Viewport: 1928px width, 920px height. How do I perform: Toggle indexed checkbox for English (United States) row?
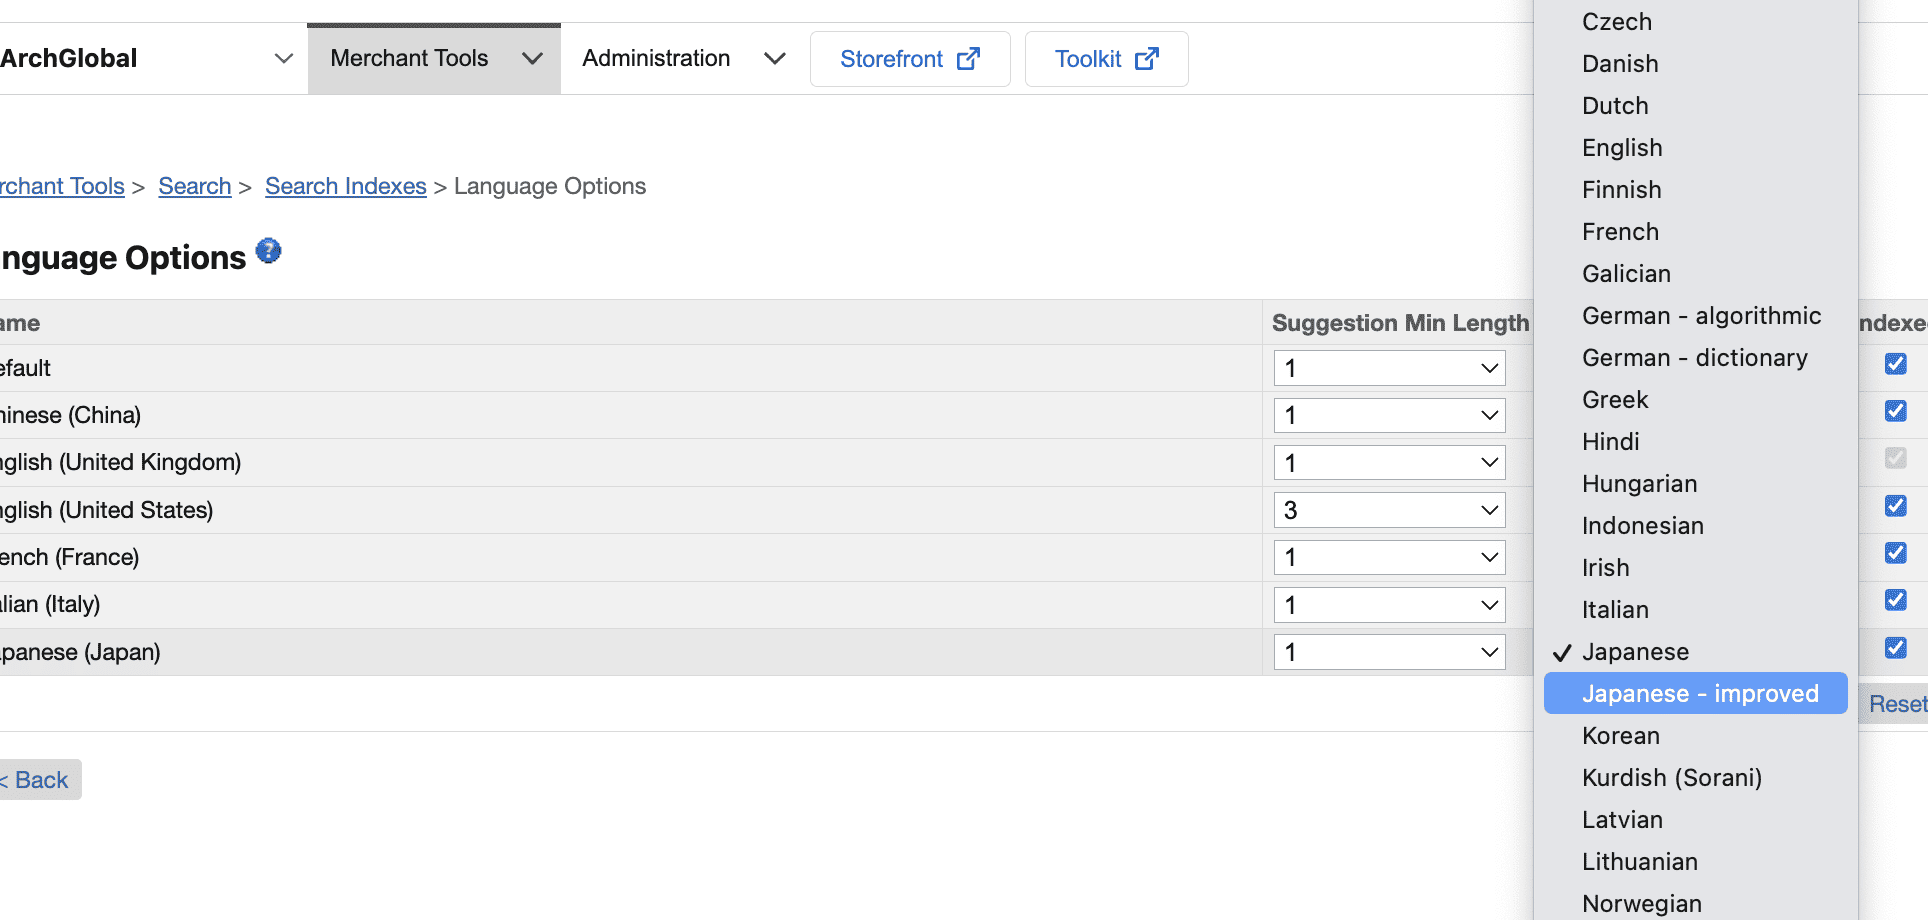point(1895,506)
